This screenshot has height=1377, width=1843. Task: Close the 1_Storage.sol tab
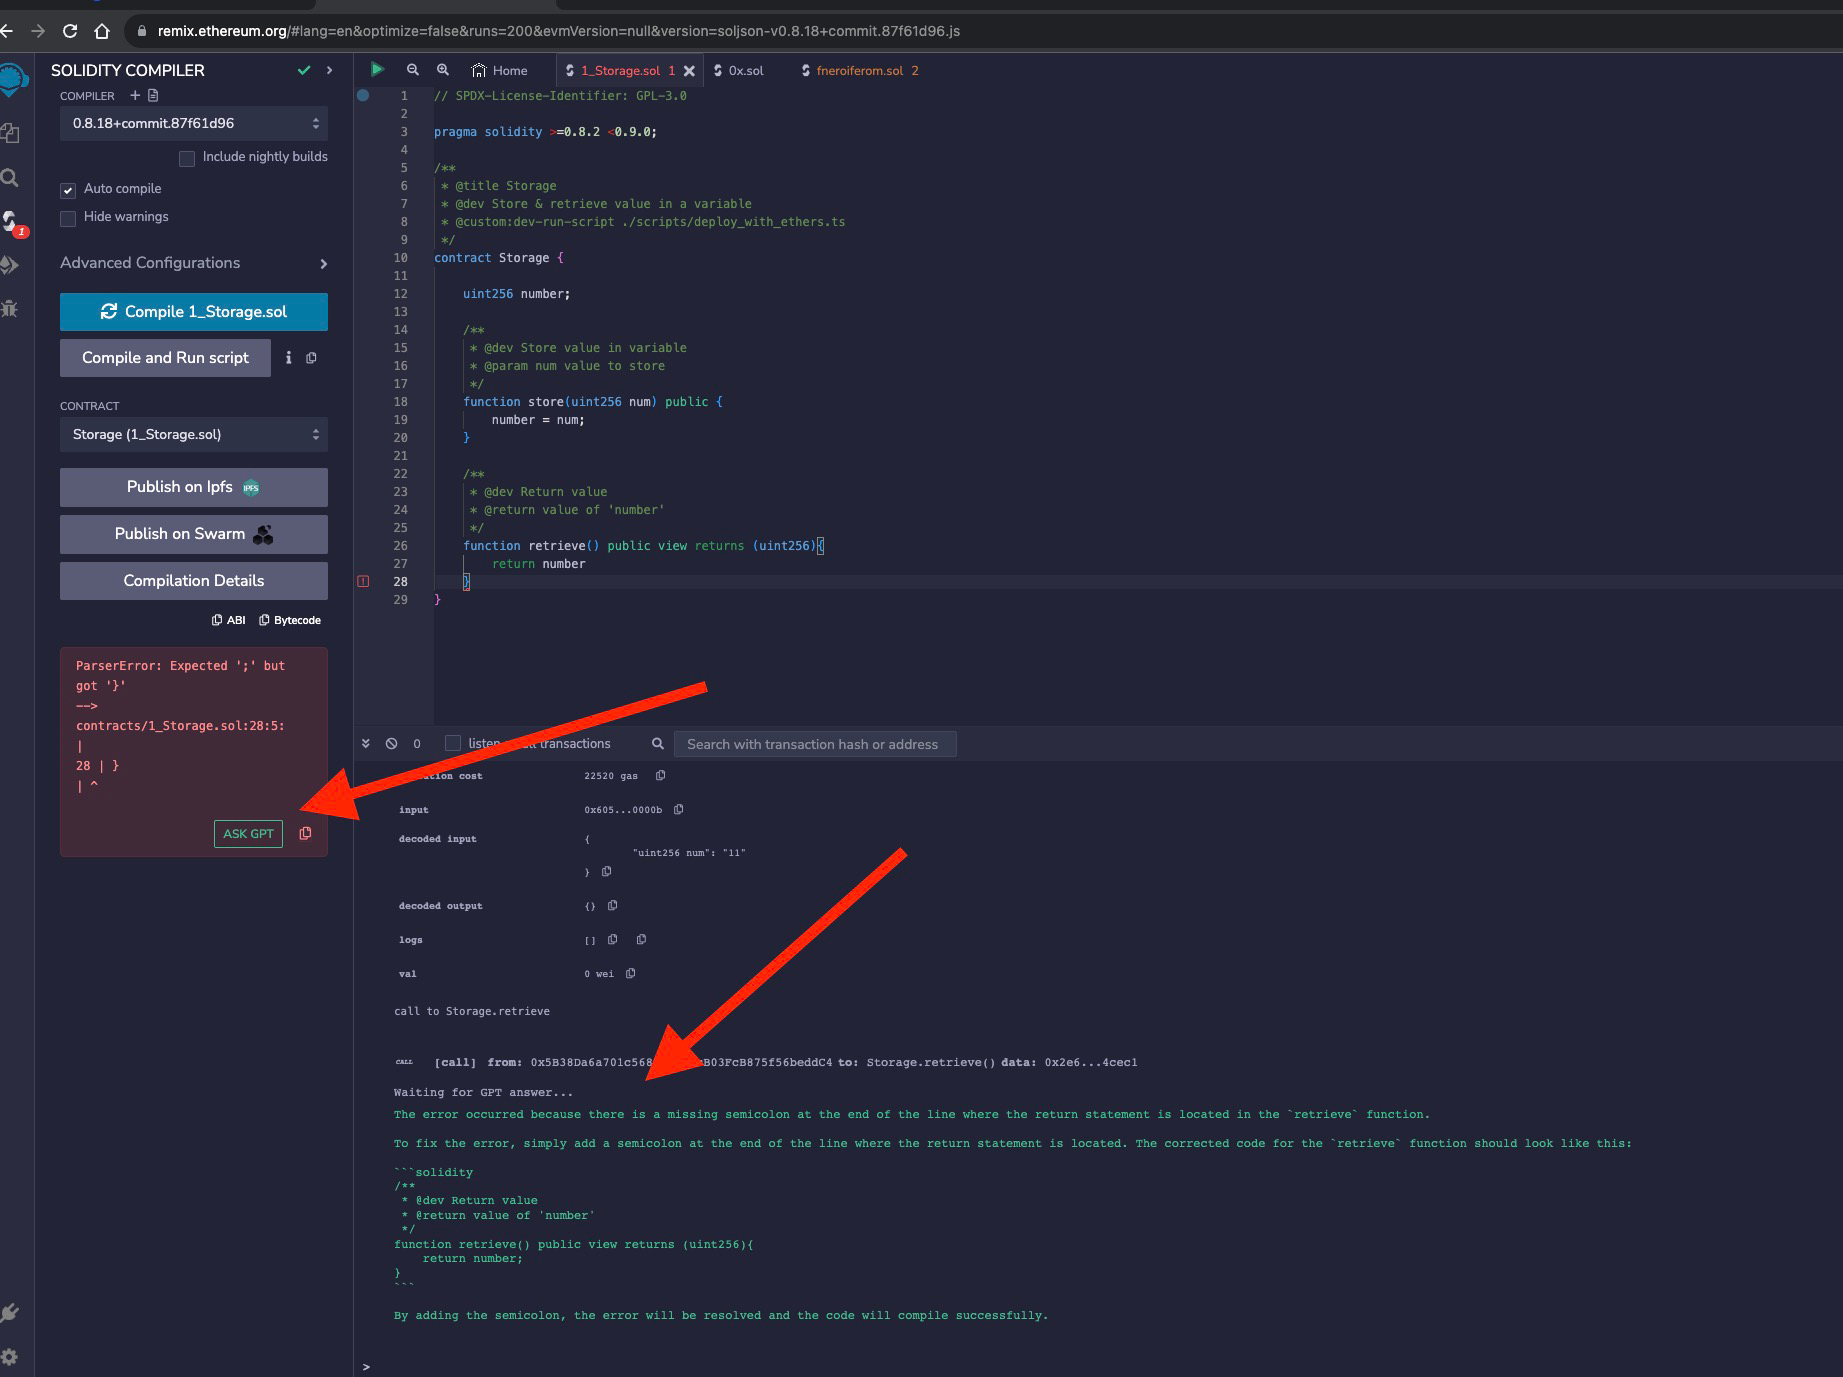coord(689,70)
